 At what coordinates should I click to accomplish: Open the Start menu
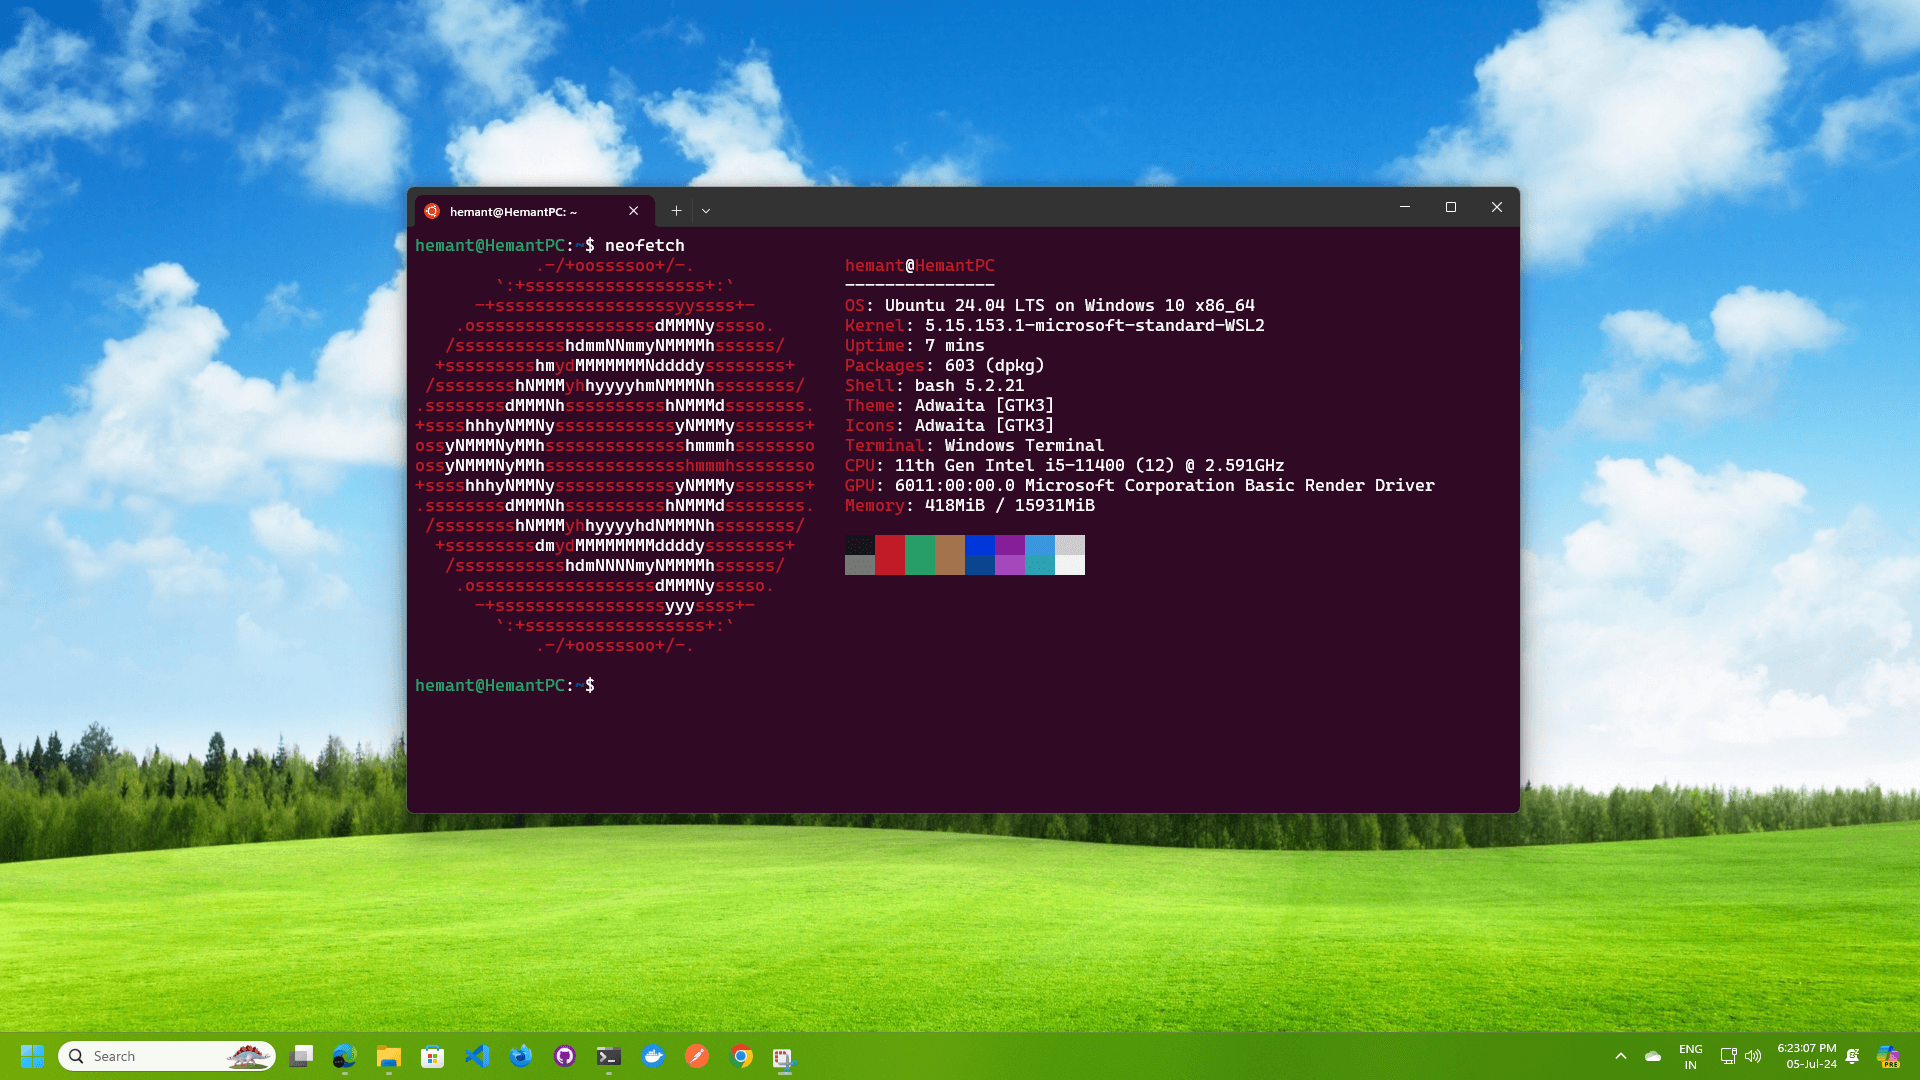33,1055
